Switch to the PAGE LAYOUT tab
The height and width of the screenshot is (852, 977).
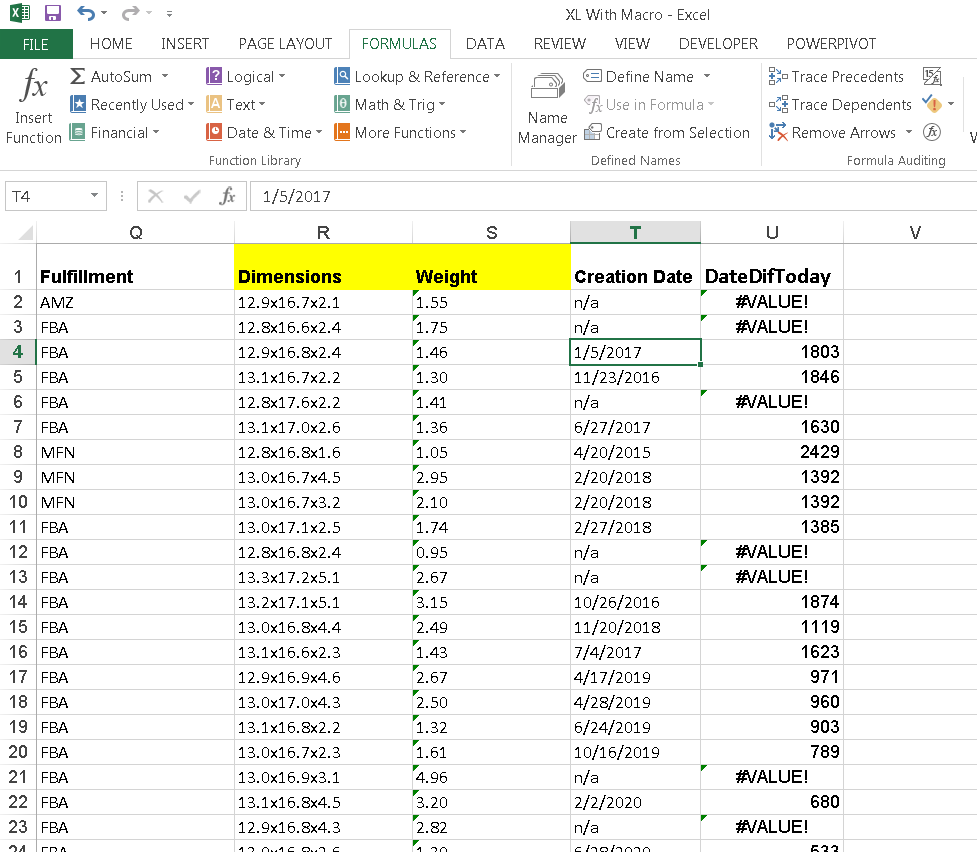(285, 44)
